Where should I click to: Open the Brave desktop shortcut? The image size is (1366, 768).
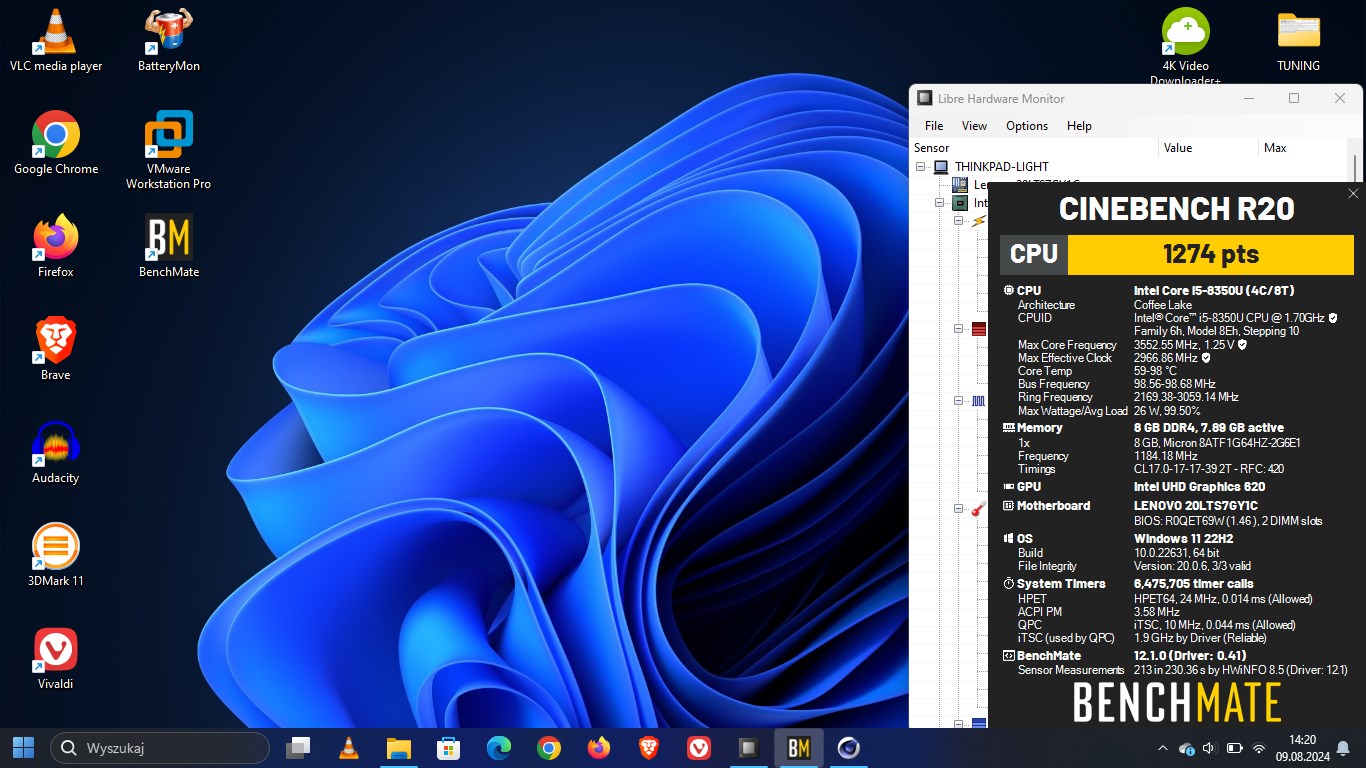[x=56, y=349]
